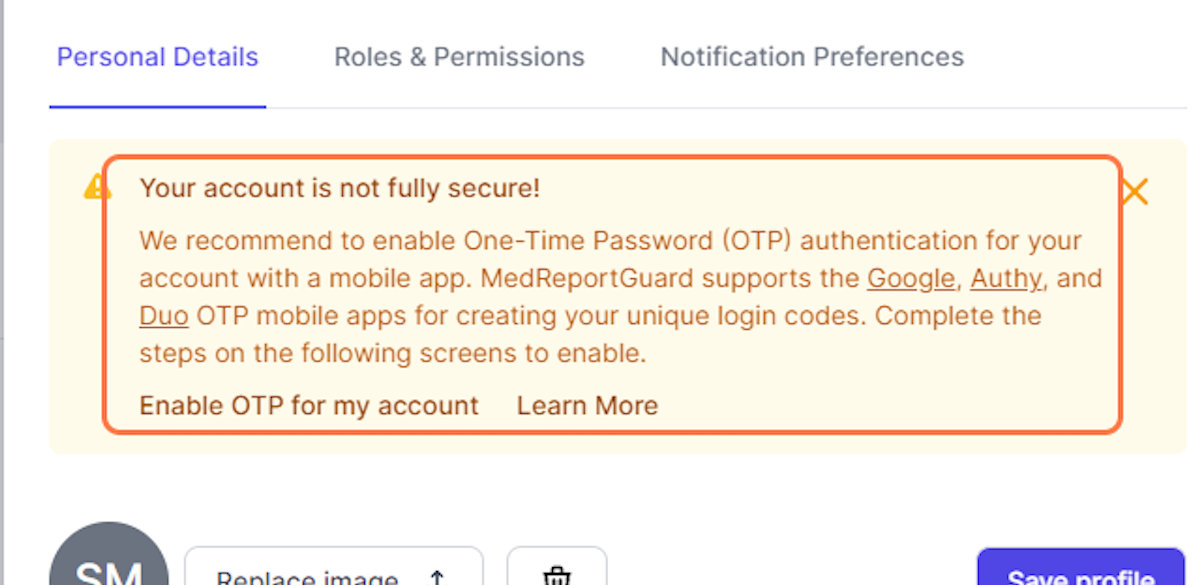
Task: Click the 'steps on the following screens' sentence
Action: point(346,353)
